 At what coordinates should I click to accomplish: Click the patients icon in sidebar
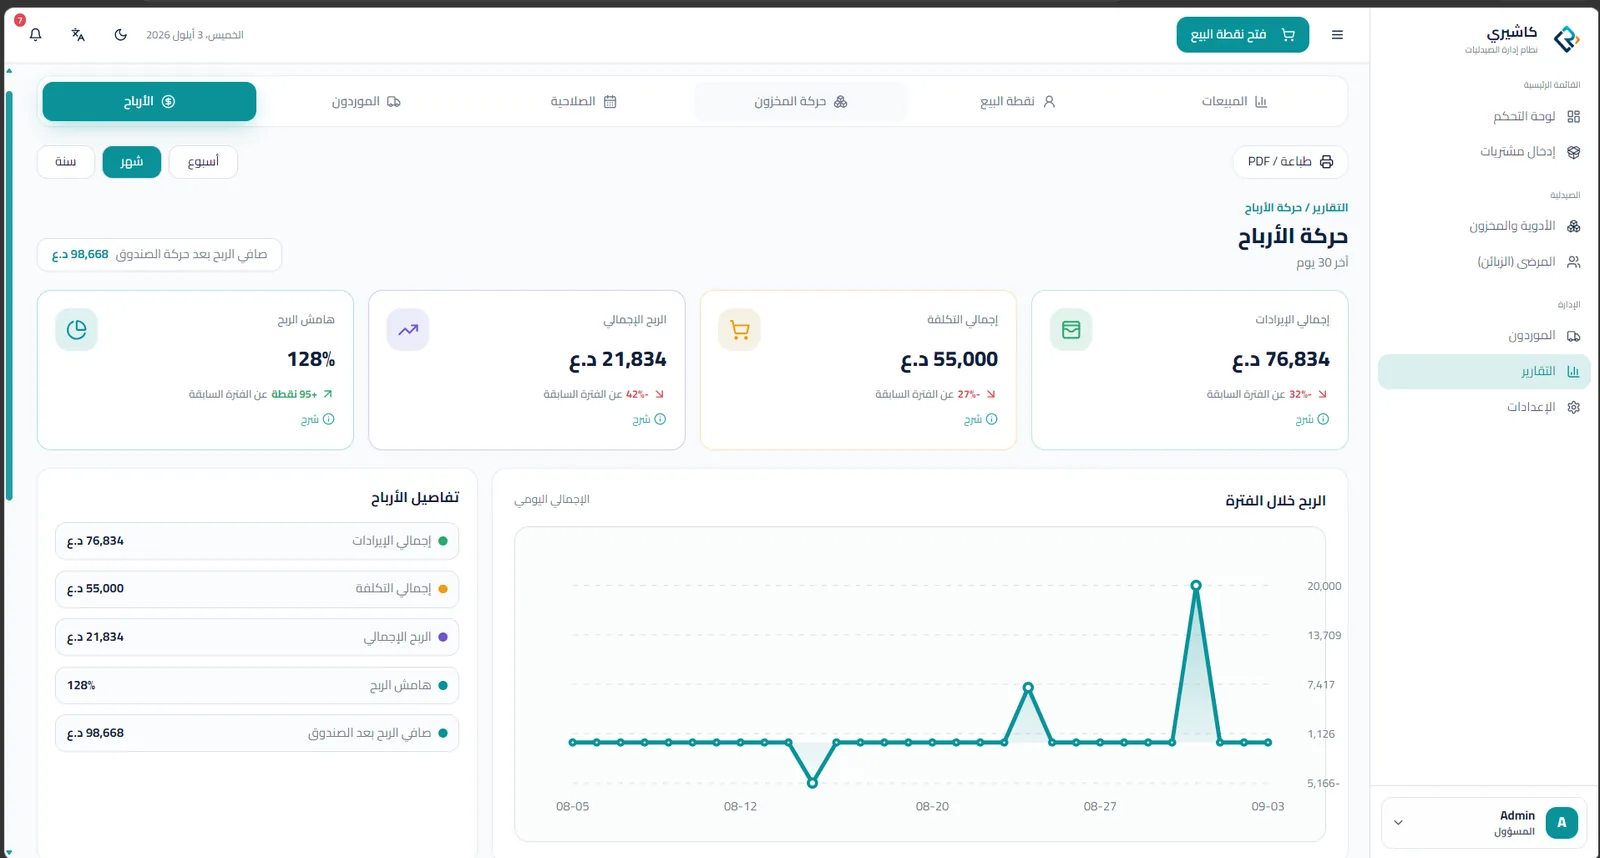click(x=1573, y=262)
